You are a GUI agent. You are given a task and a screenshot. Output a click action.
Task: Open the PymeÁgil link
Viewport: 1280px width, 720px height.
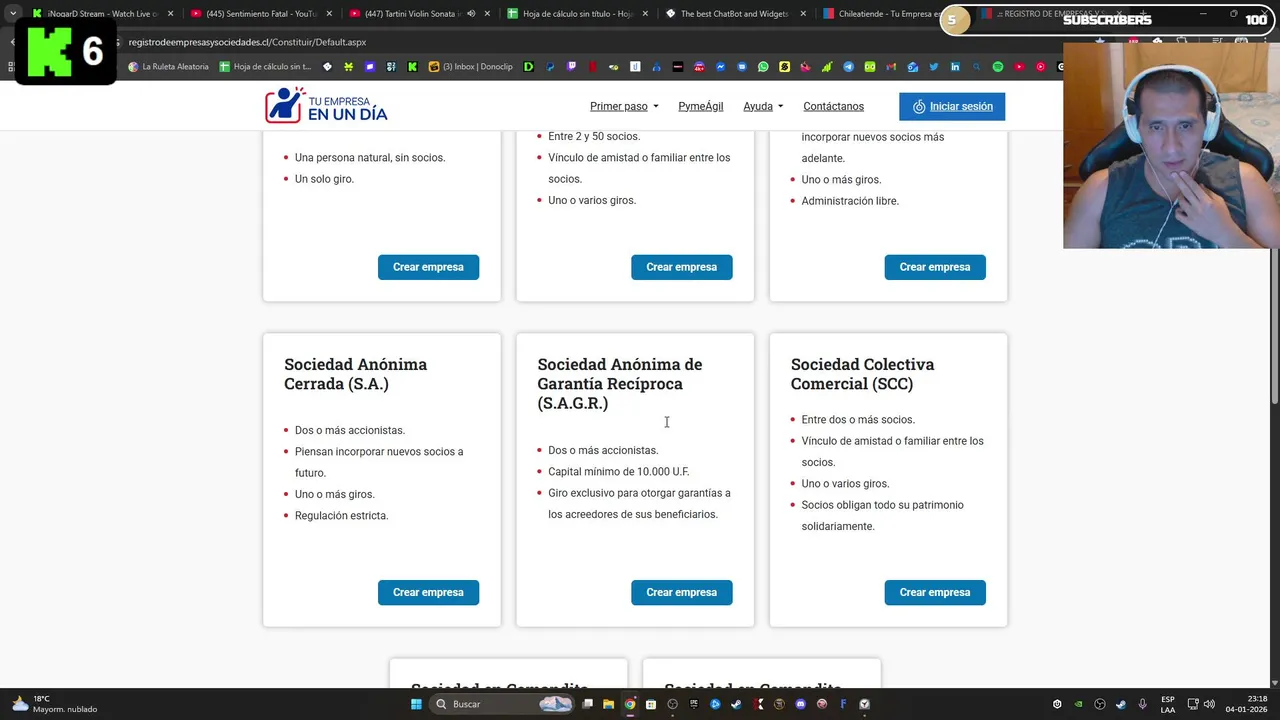[700, 106]
